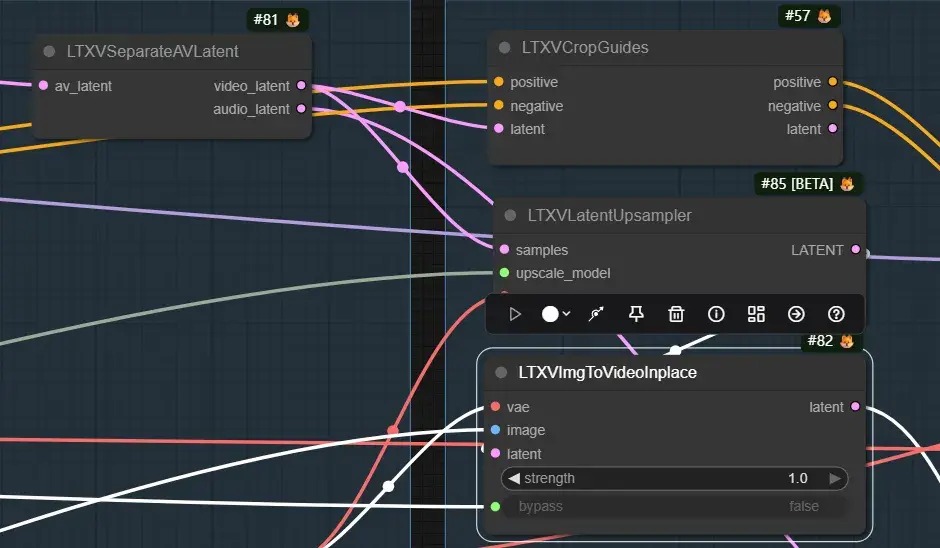Image resolution: width=940 pixels, height=548 pixels.
Task: Collapse the LTXVCropGuides node dot
Action: (x=505, y=47)
